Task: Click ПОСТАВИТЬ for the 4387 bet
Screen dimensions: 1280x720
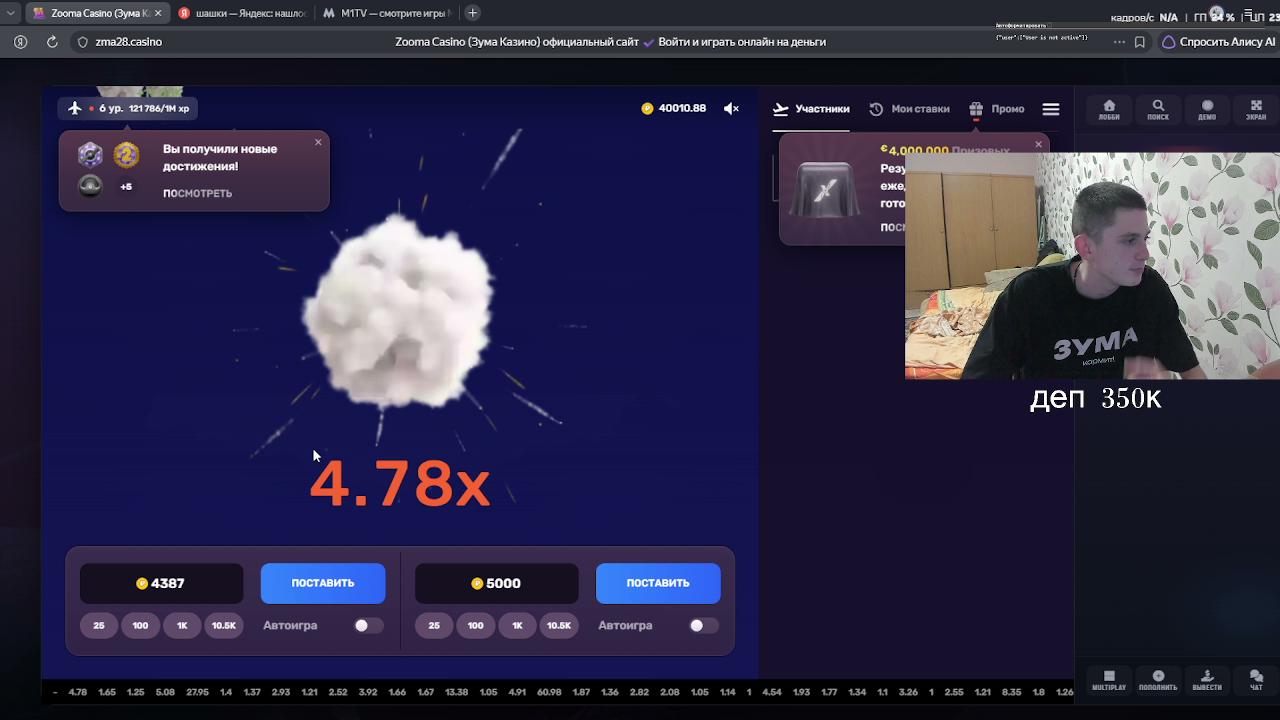Action: (323, 583)
